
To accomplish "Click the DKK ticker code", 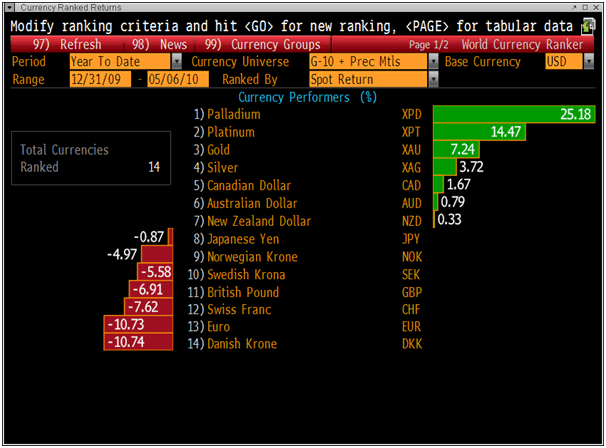I will pos(412,344).
